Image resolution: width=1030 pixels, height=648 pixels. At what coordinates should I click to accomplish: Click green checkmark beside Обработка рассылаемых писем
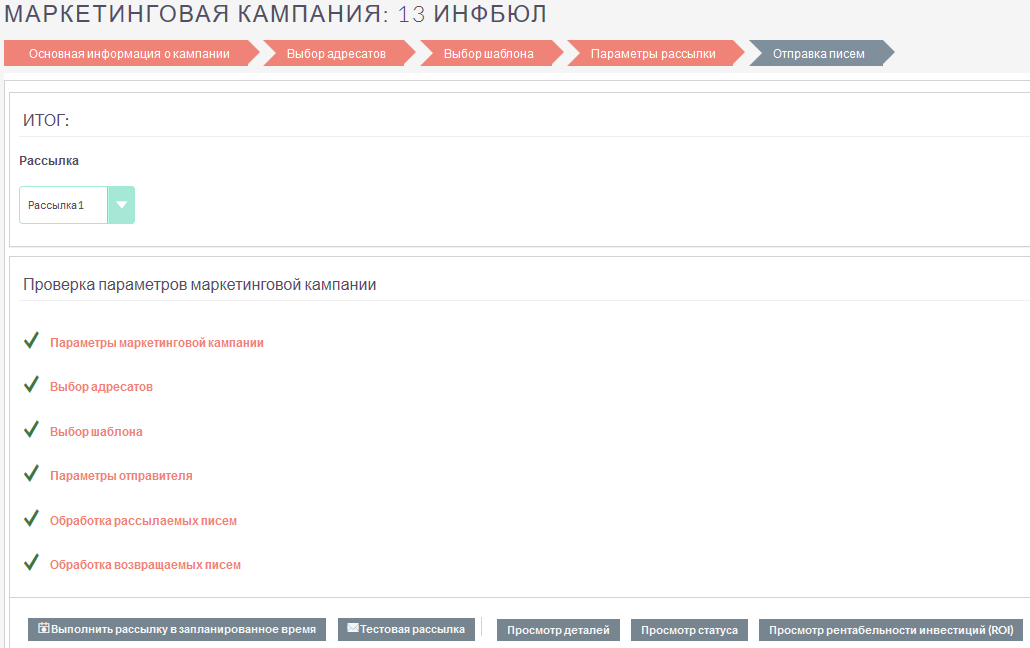[x=31, y=519]
